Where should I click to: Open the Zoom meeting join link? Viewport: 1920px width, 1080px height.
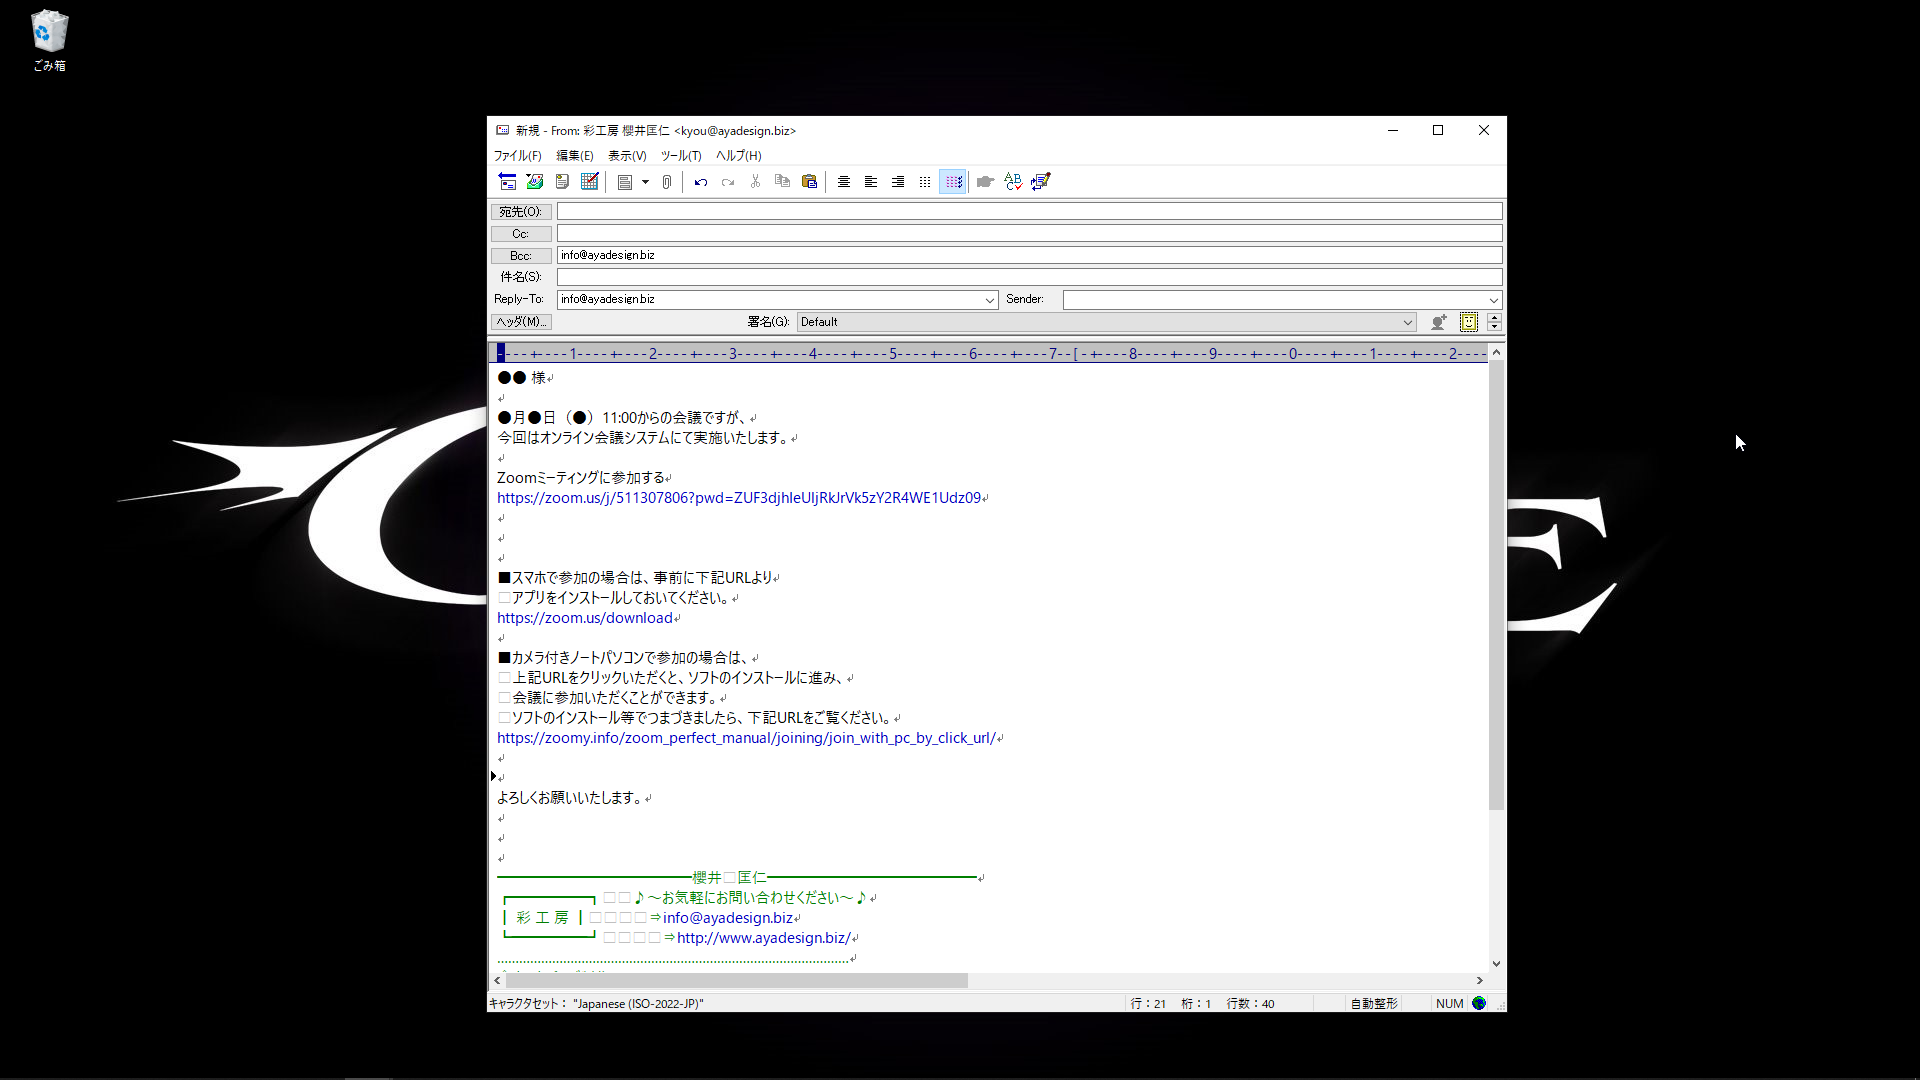(x=739, y=498)
